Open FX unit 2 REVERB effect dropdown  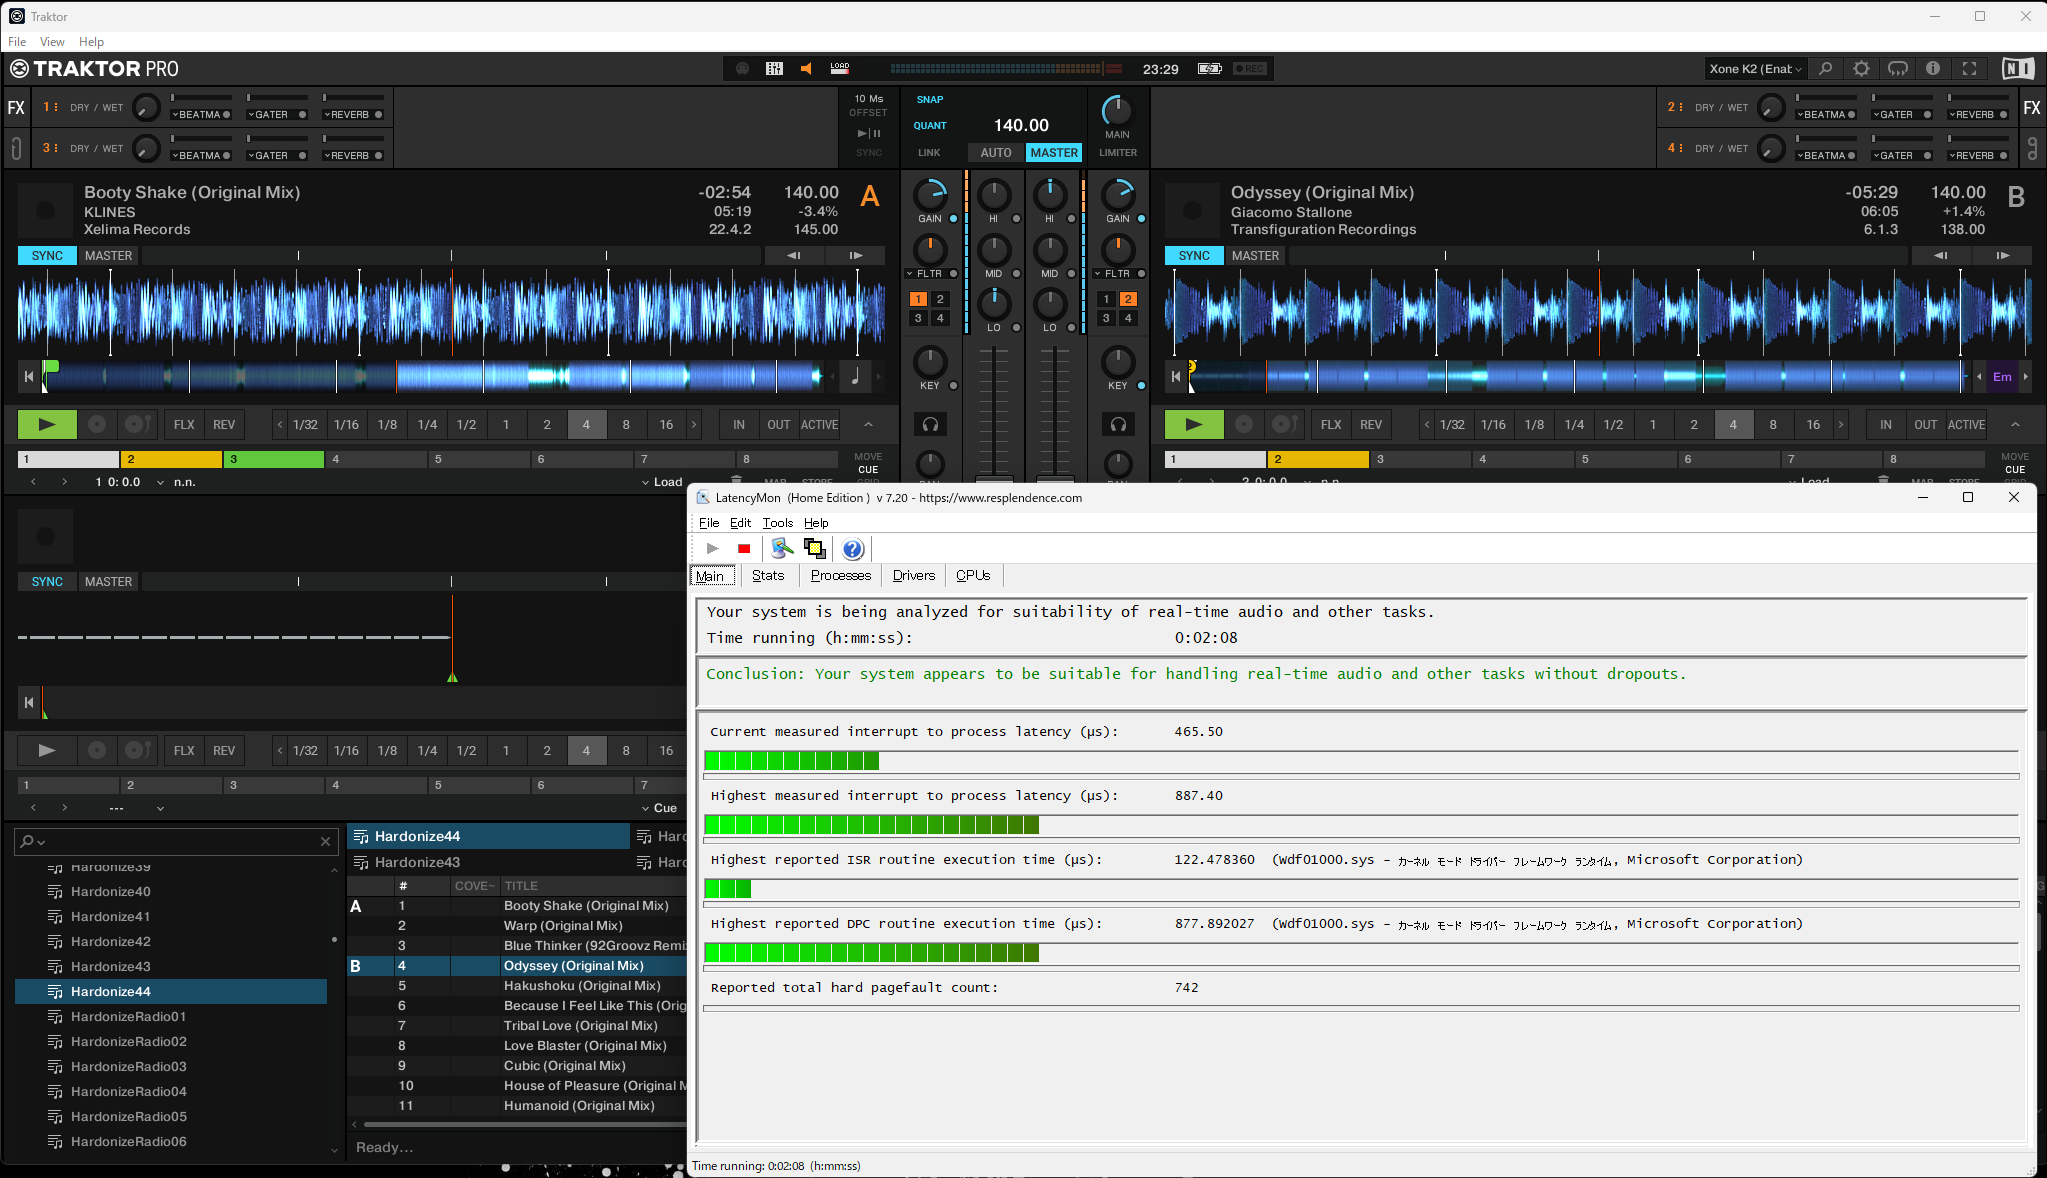[1977, 115]
